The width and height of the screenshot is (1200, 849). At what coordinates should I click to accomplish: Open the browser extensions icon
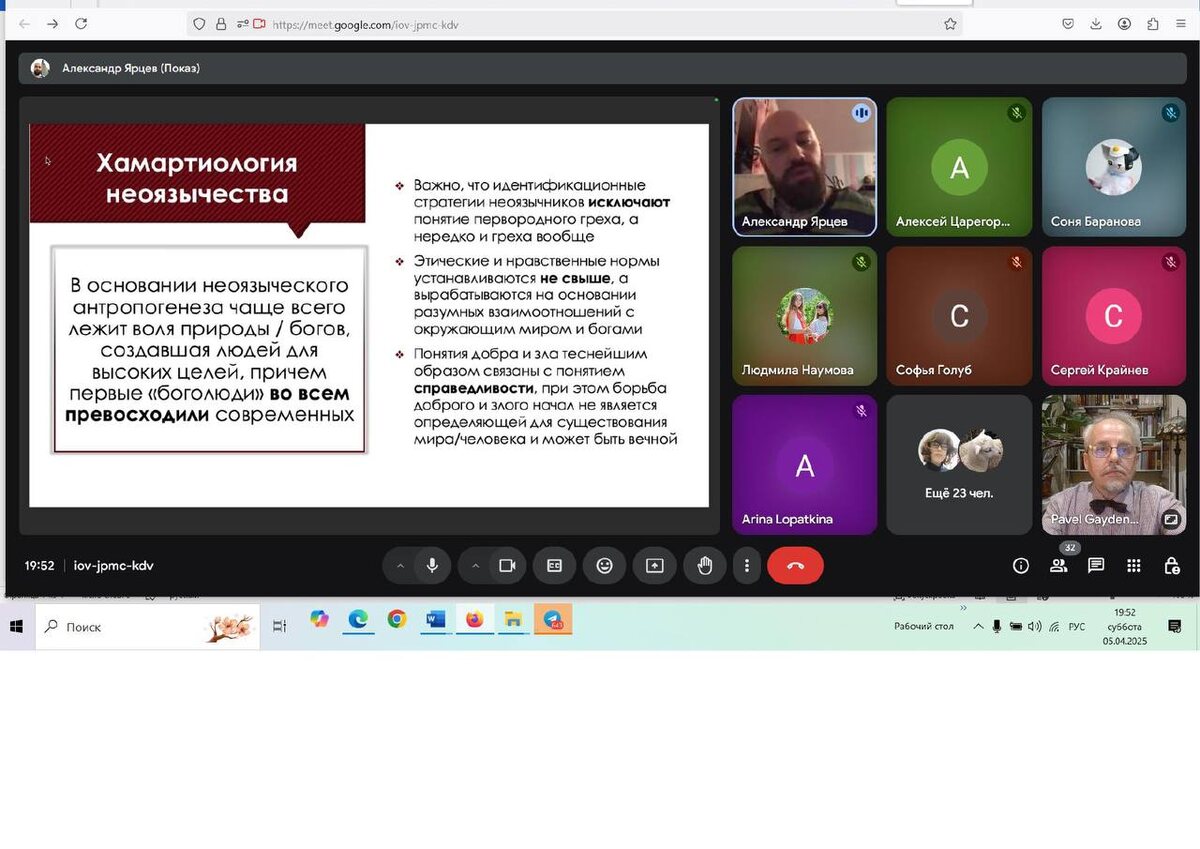pyautogui.click(x=1153, y=24)
